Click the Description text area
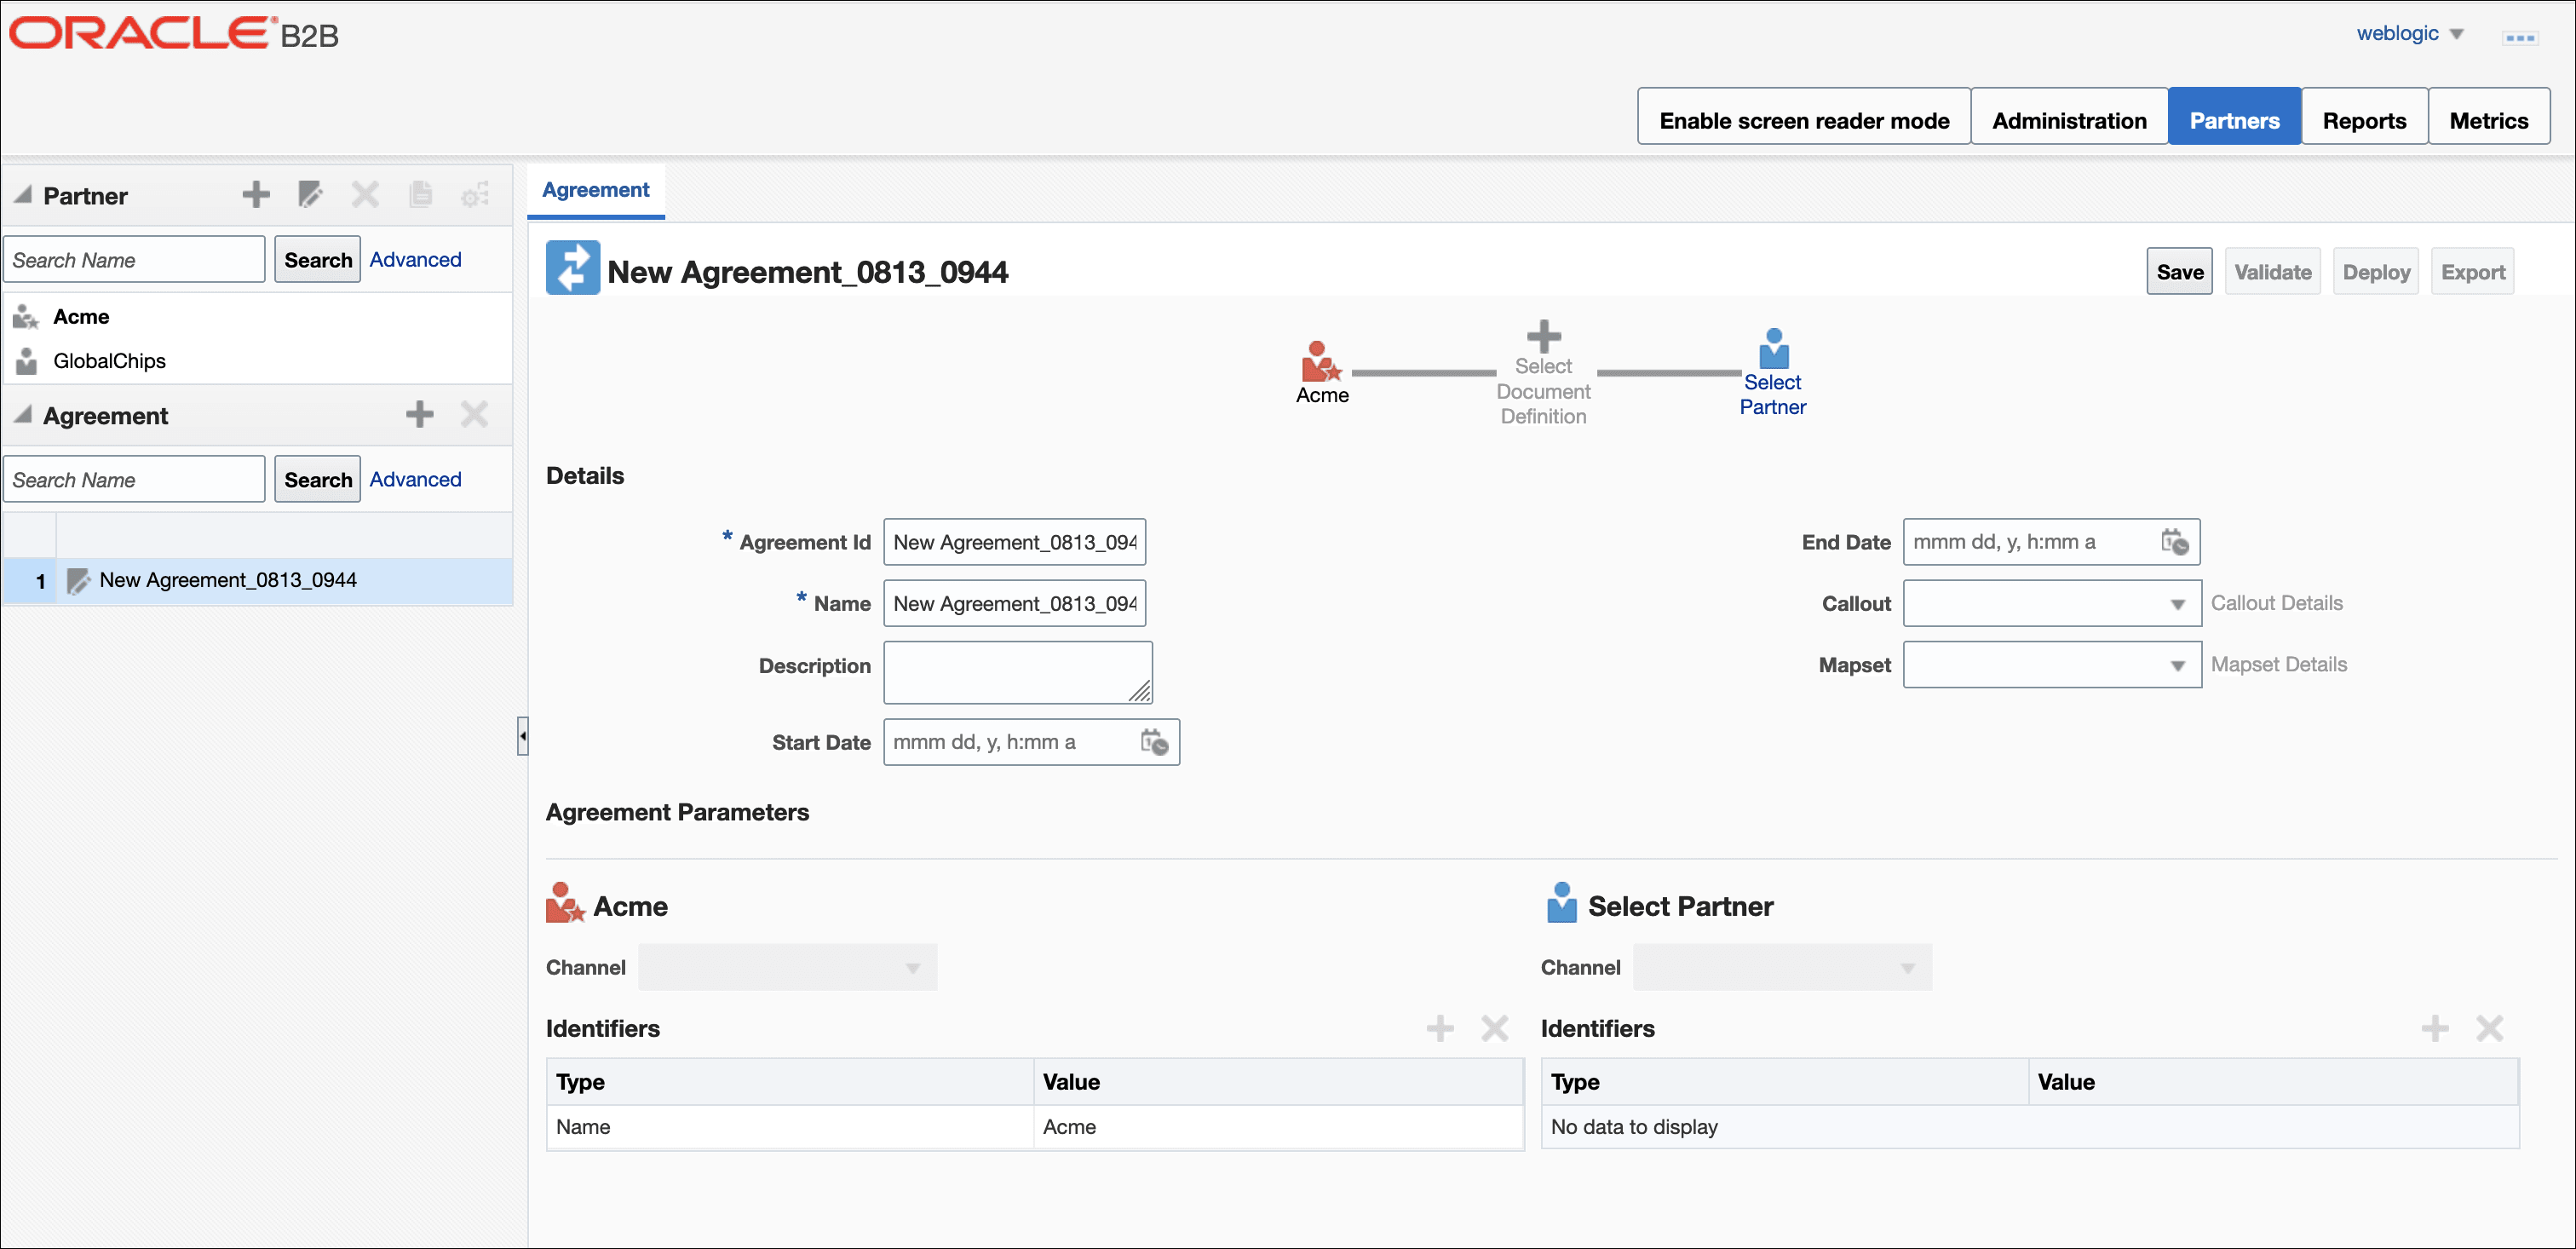Screen dimensions: 2576x1249 pyautogui.click(x=1017, y=672)
